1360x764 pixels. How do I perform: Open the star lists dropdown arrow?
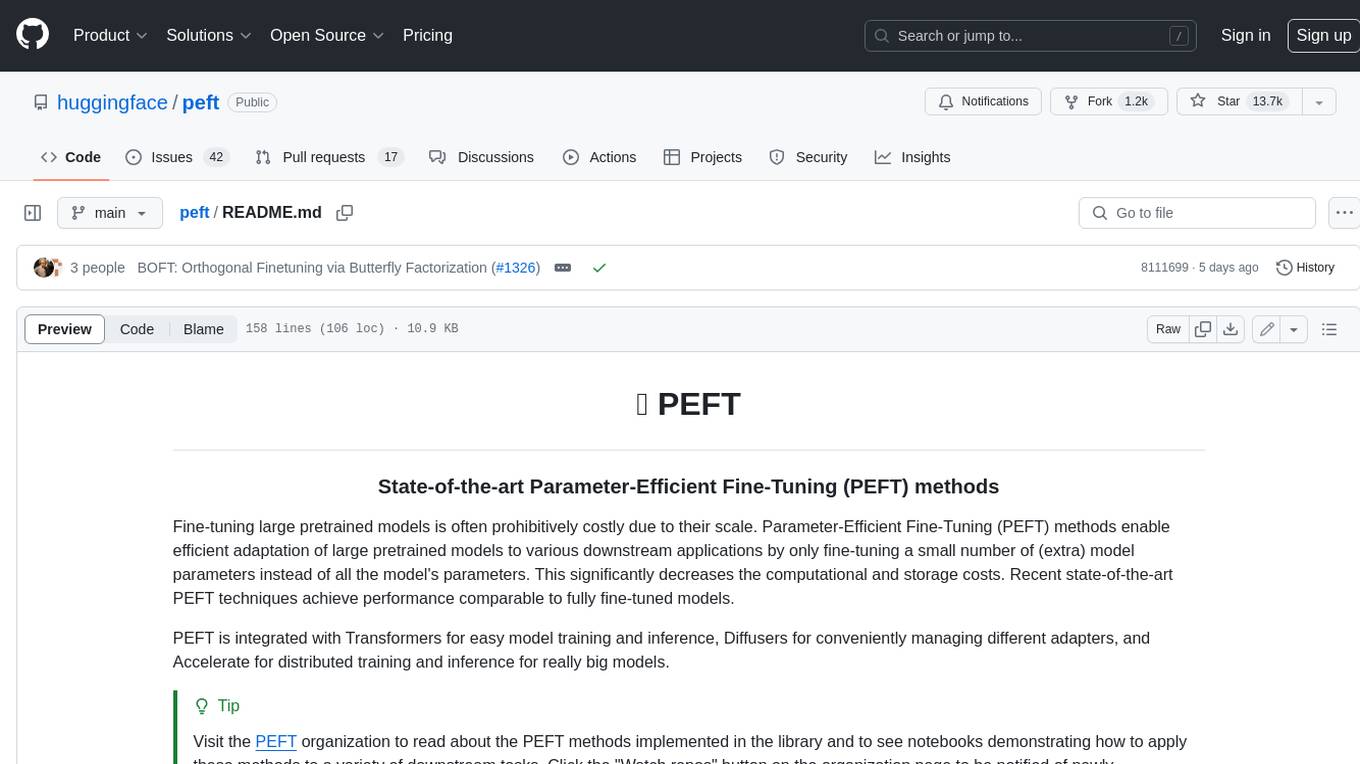[x=1319, y=102]
